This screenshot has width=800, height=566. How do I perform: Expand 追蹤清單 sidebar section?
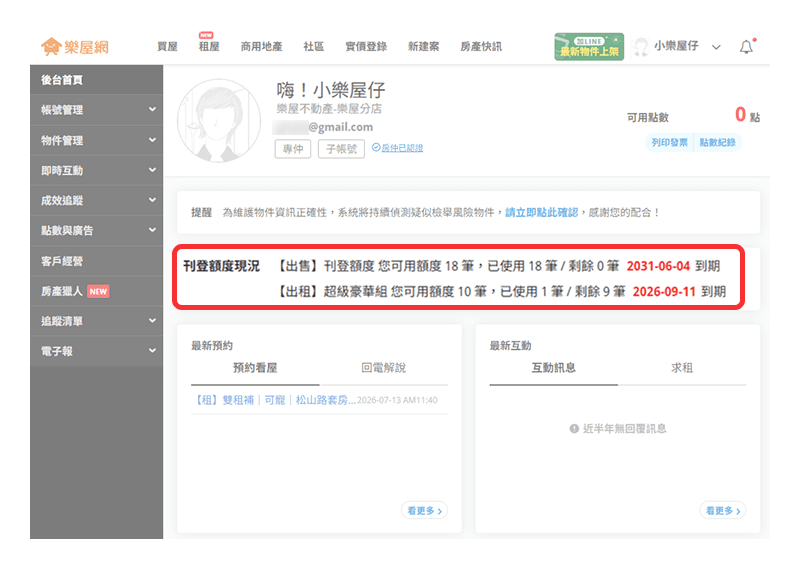point(96,321)
